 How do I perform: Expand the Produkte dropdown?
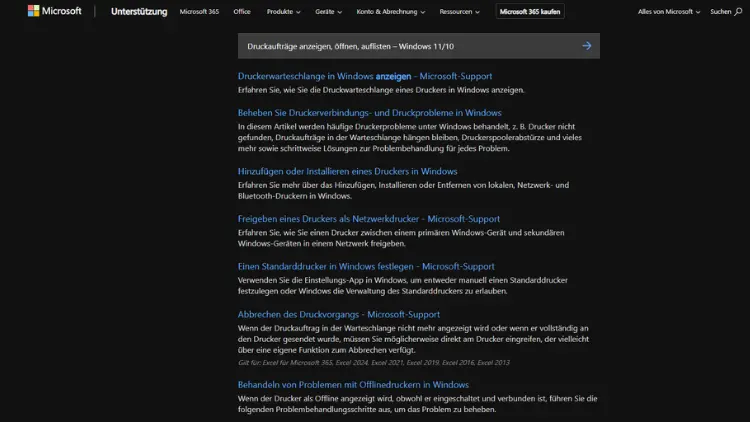pyautogui.click(x=284, y=11)
